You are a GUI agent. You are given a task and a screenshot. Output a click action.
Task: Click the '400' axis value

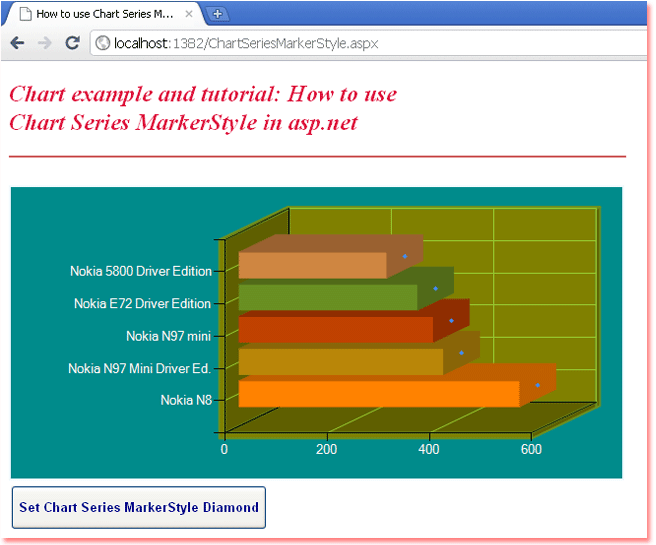click(429, 449)
